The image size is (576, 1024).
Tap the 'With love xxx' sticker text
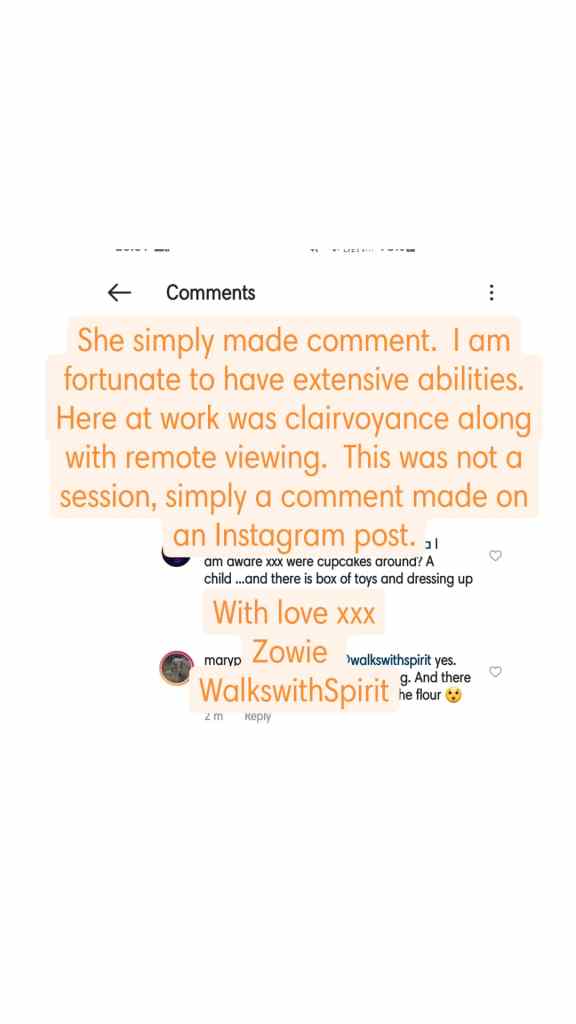[294, 613]
